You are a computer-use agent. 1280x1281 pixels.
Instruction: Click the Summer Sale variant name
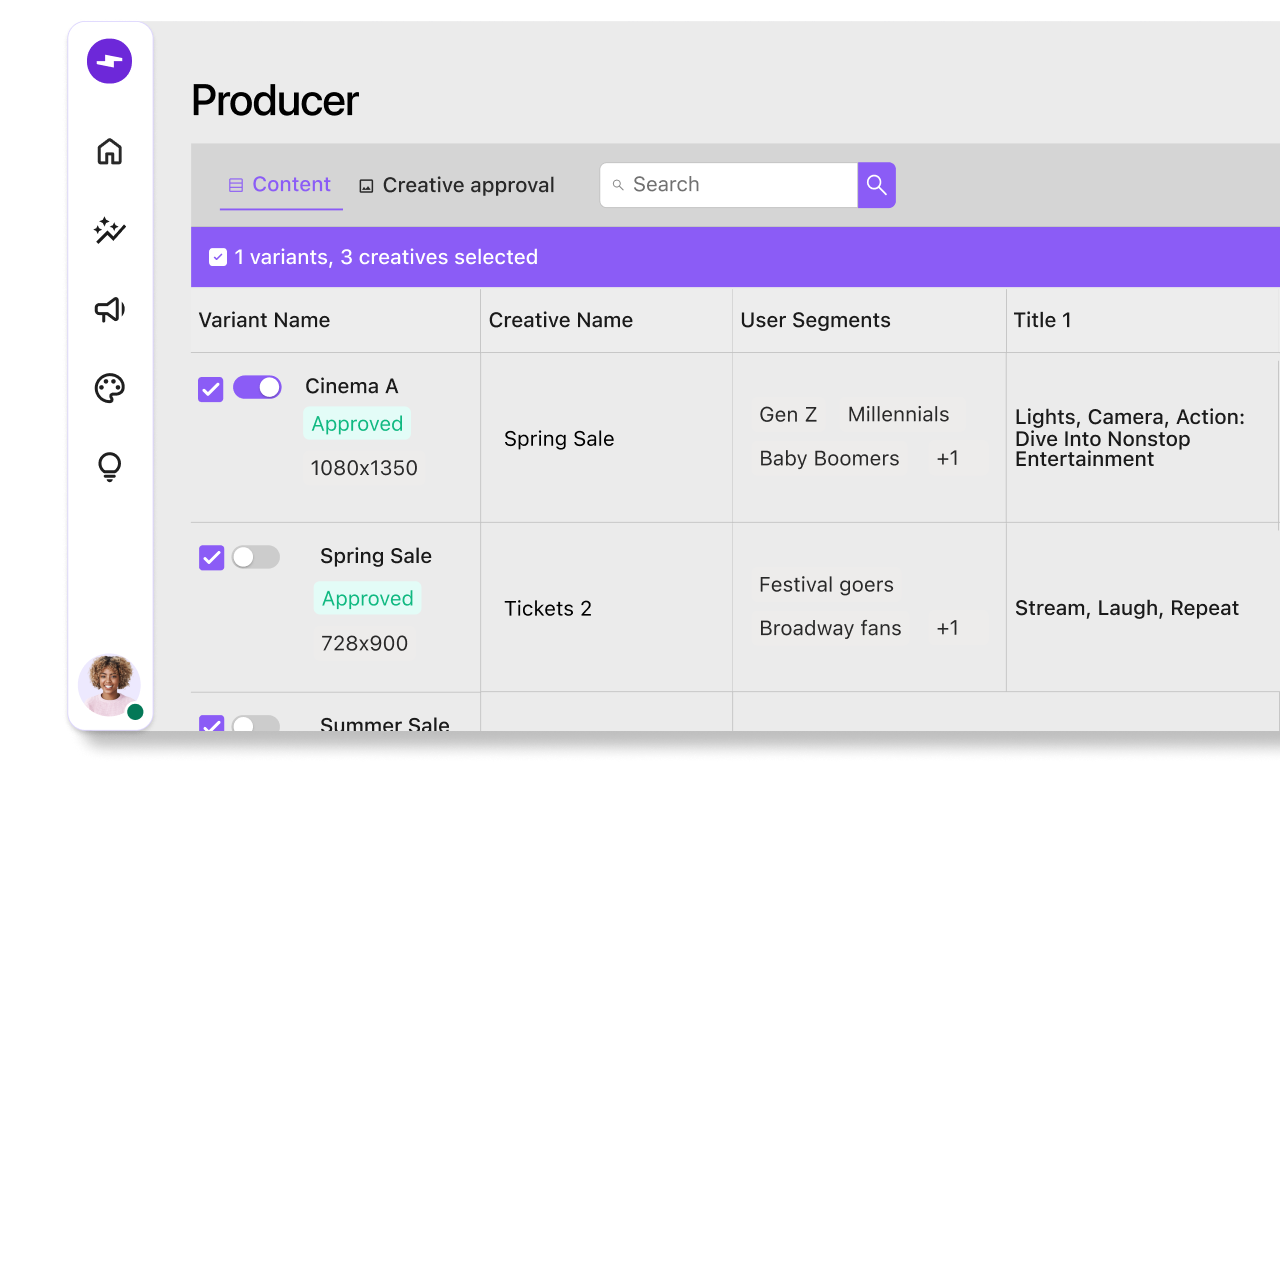click(x=385, y=724)
